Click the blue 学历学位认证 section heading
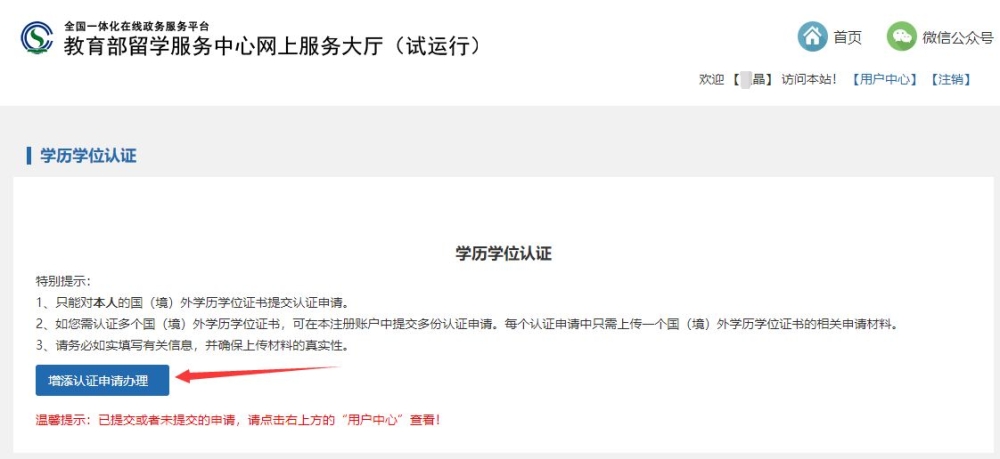This screenshot has height=459, width=1000. 88,156
